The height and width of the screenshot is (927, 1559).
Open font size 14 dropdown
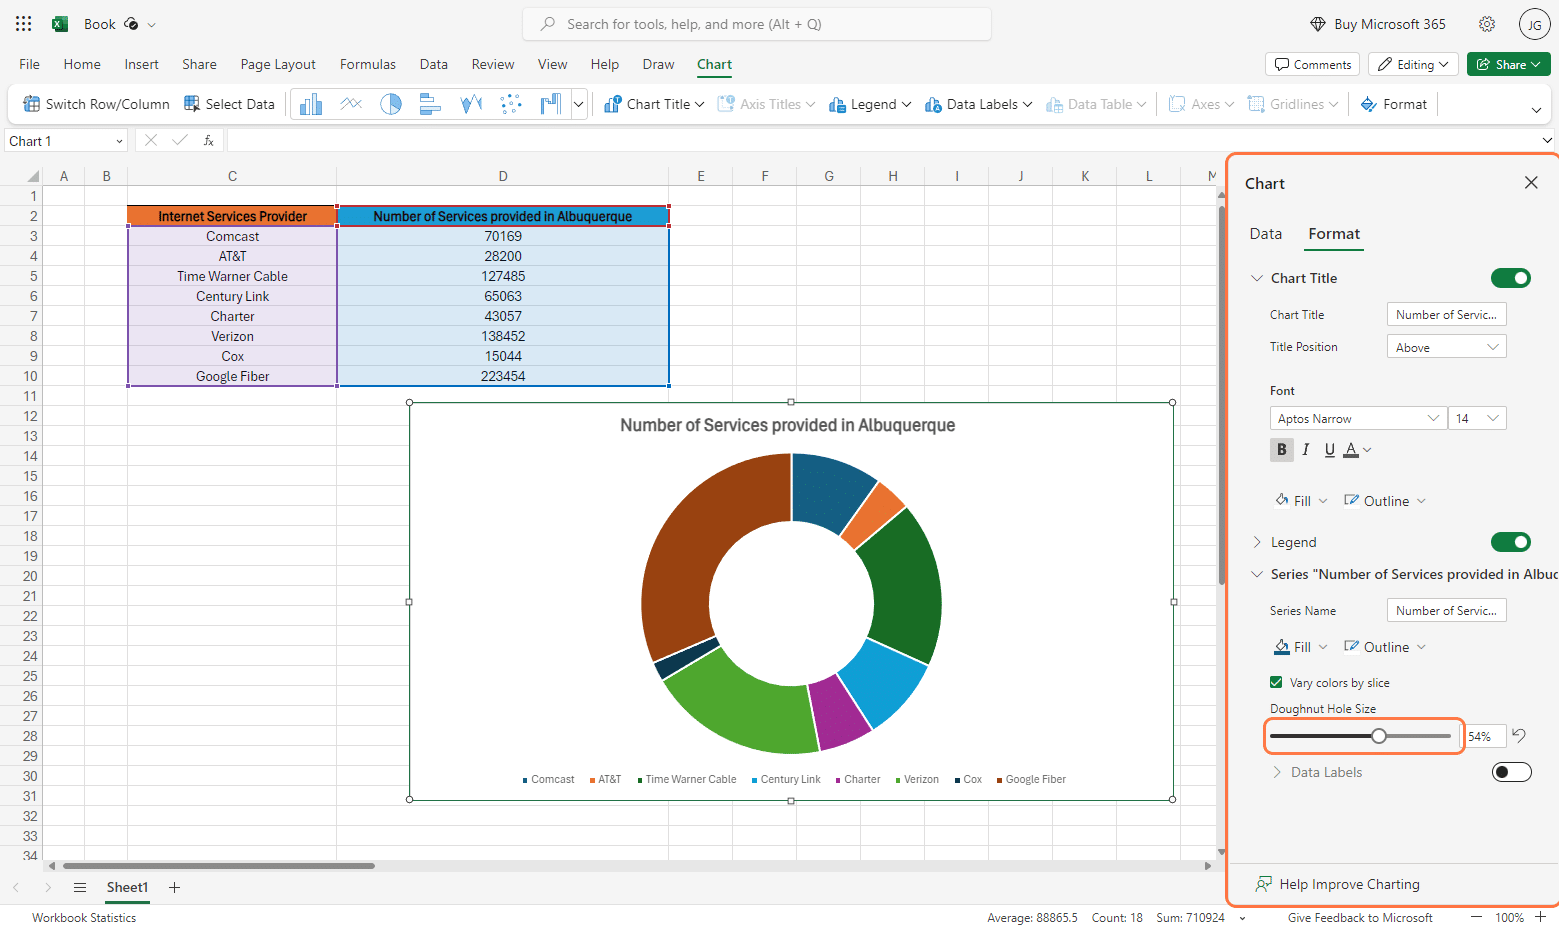click(1477, 418)
